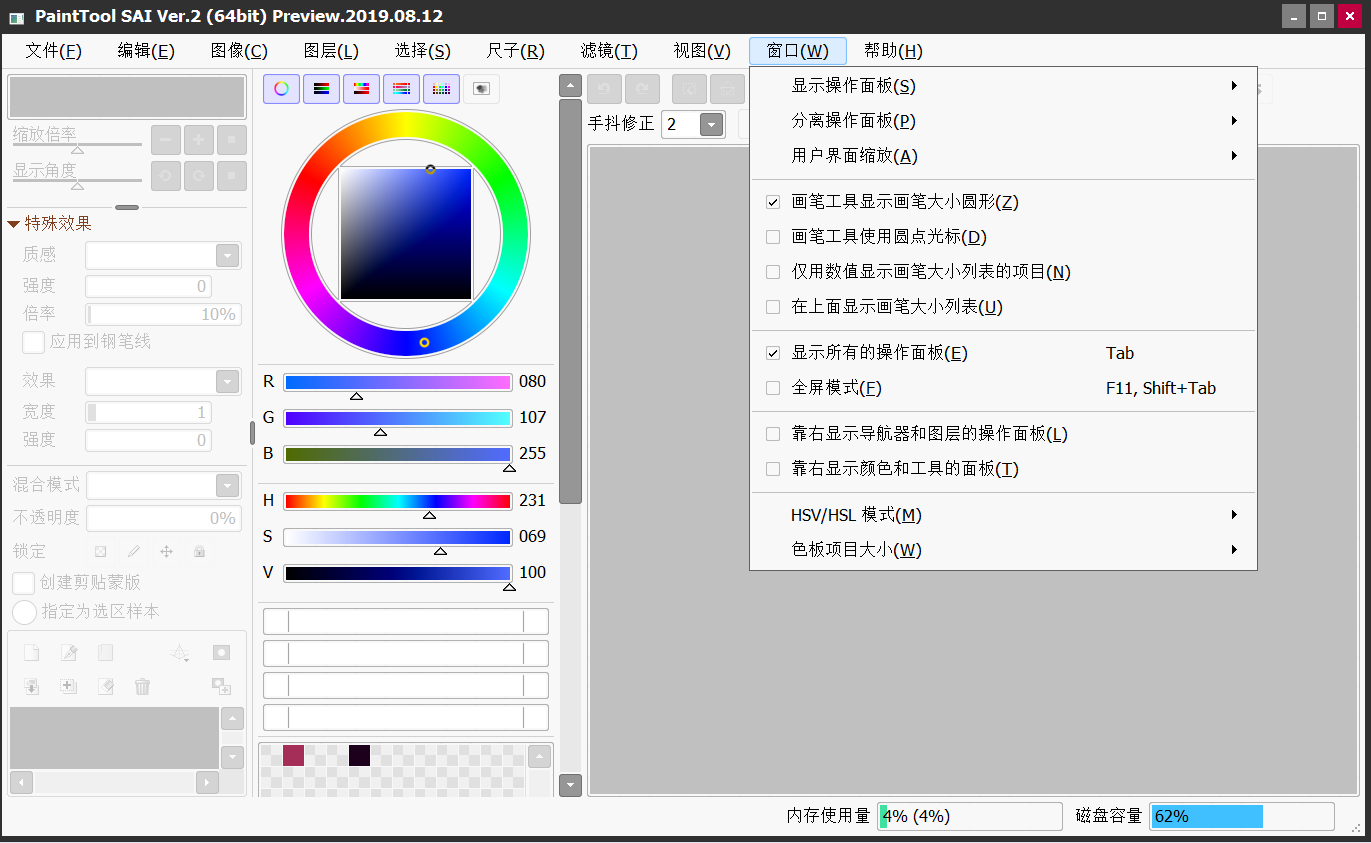The width and height of the screenshot is (1371, 843).
Task: Expand HSV/HSL 模式 submenu
Action: (x=1003, y=514)
